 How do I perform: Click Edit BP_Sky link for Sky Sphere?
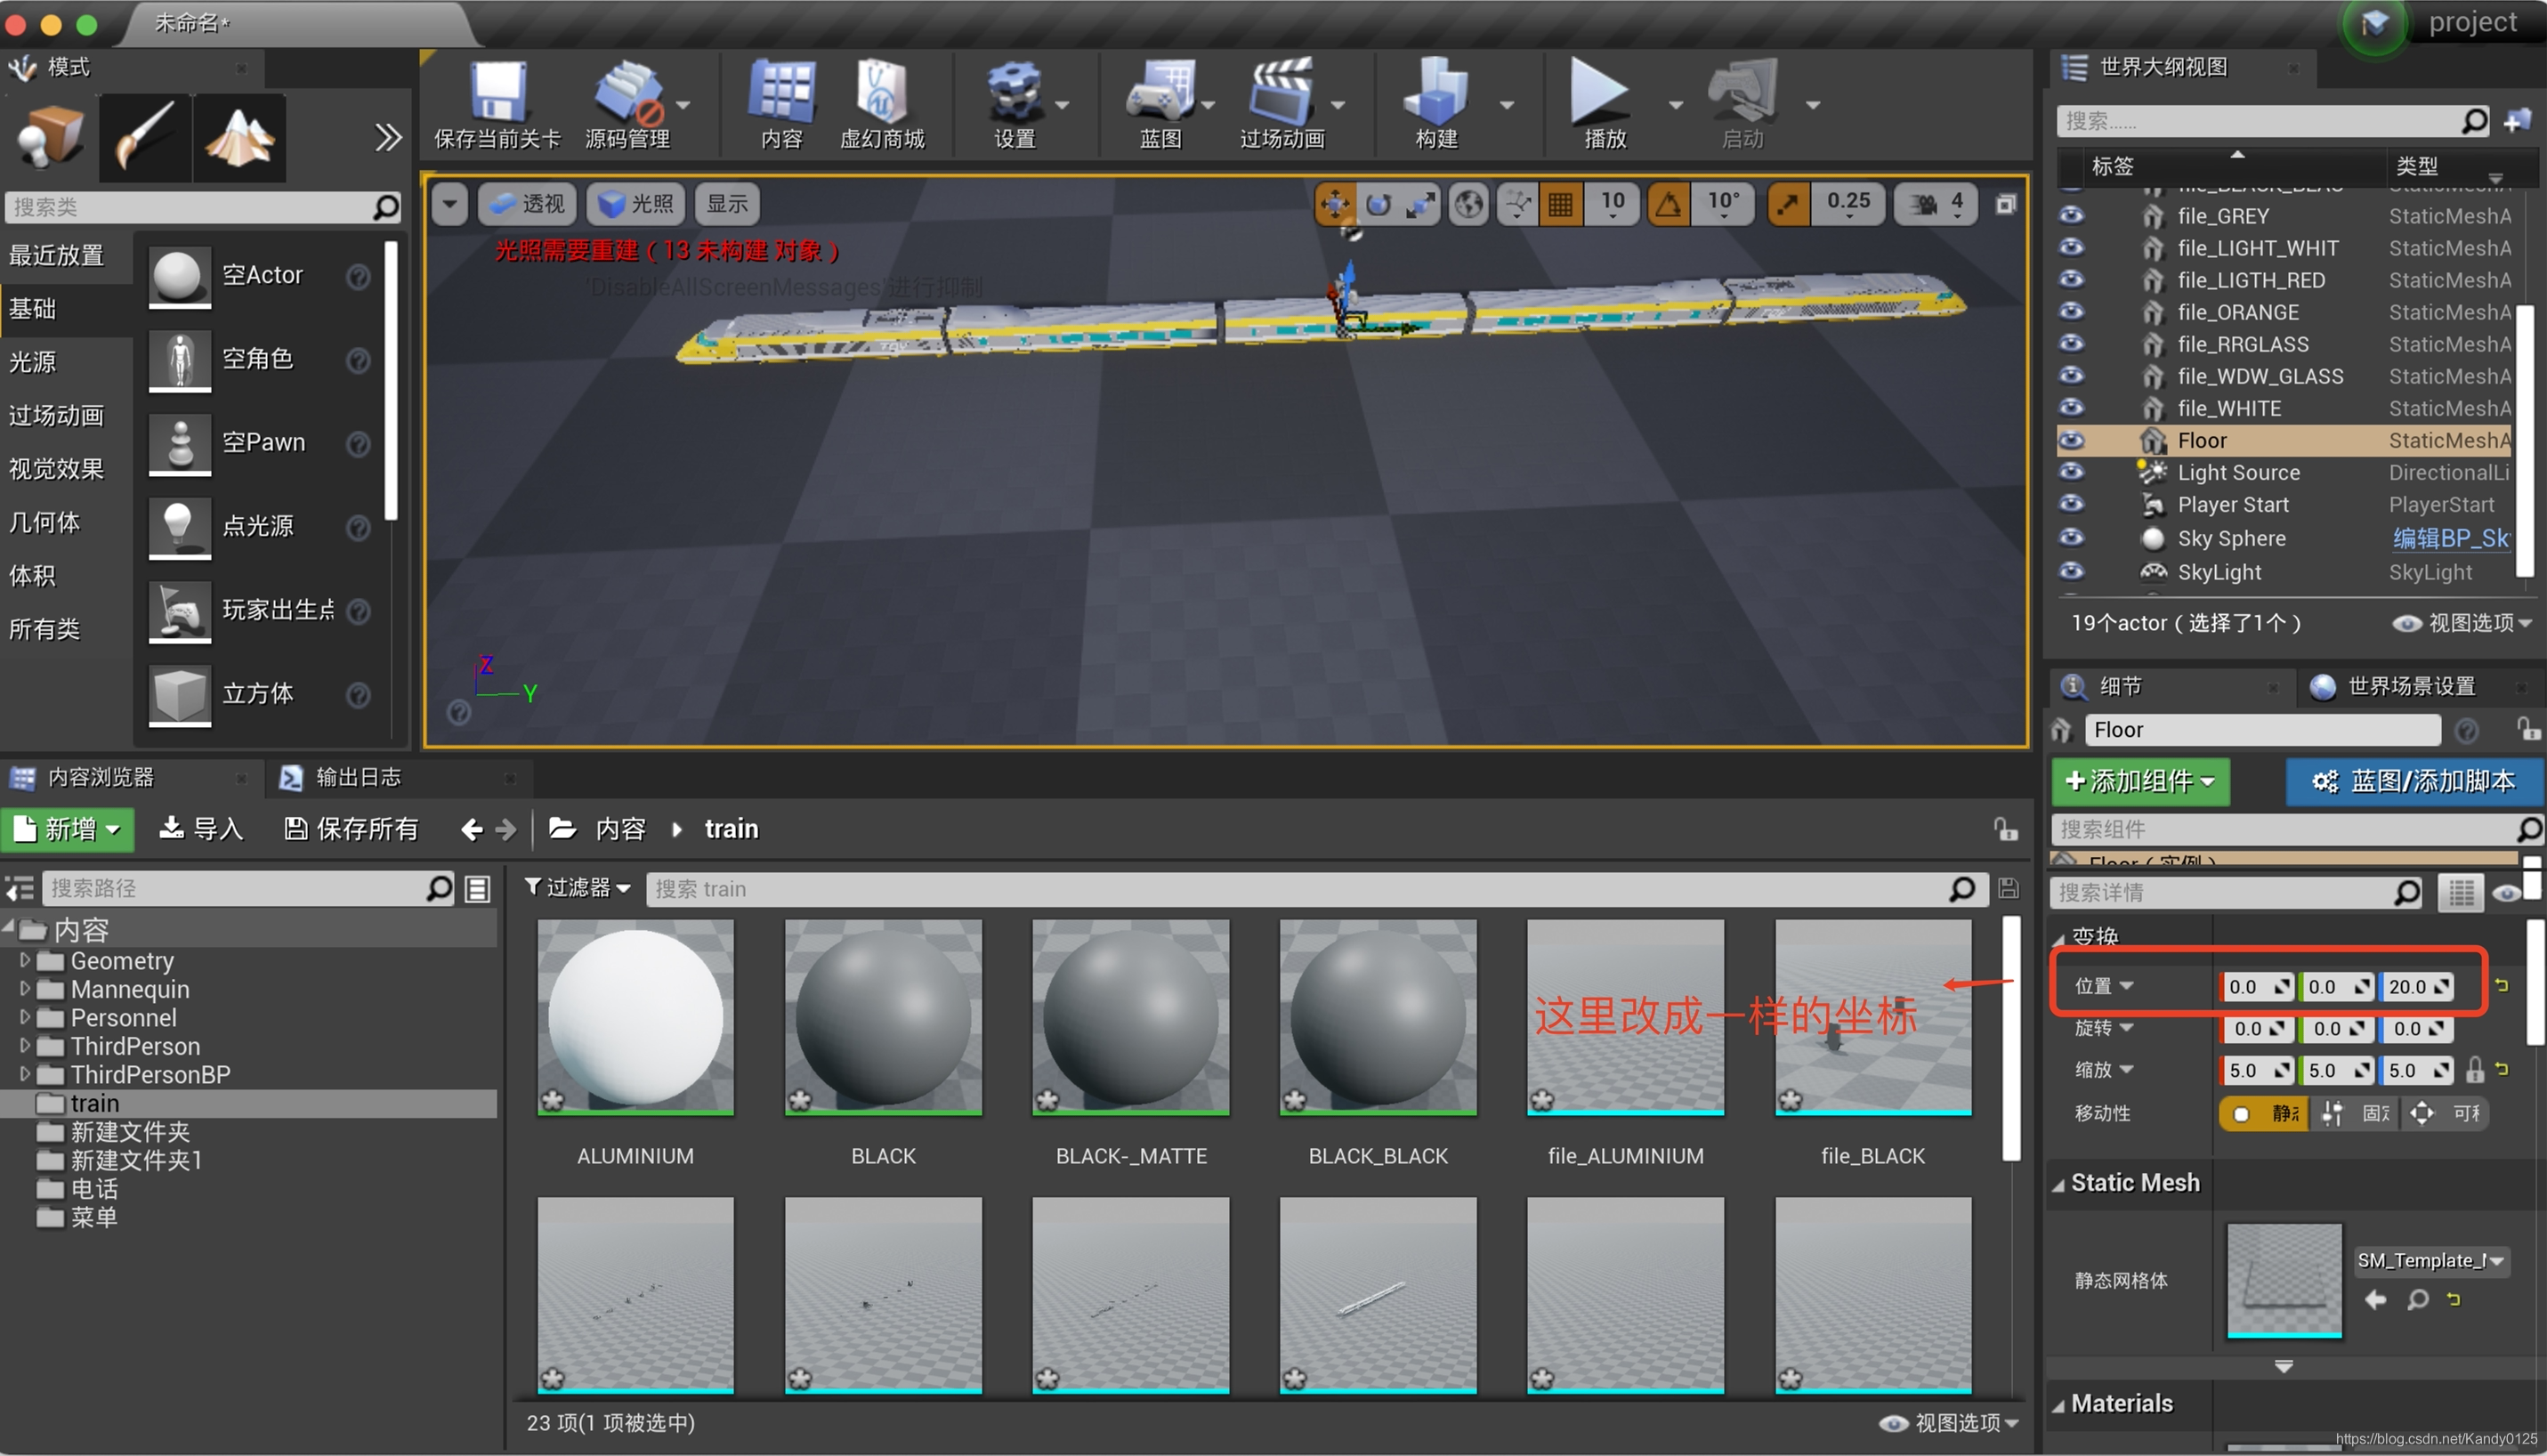(x=2450, y=538)
